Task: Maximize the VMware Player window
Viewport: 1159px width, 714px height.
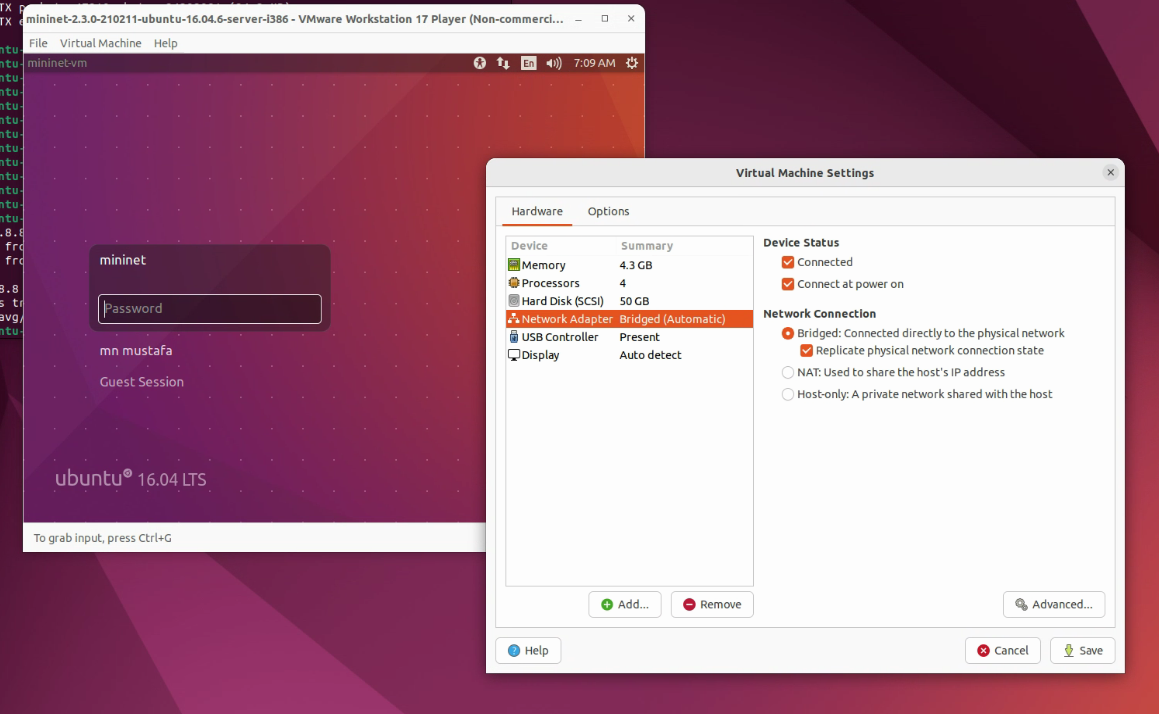Action: point(605,18)
